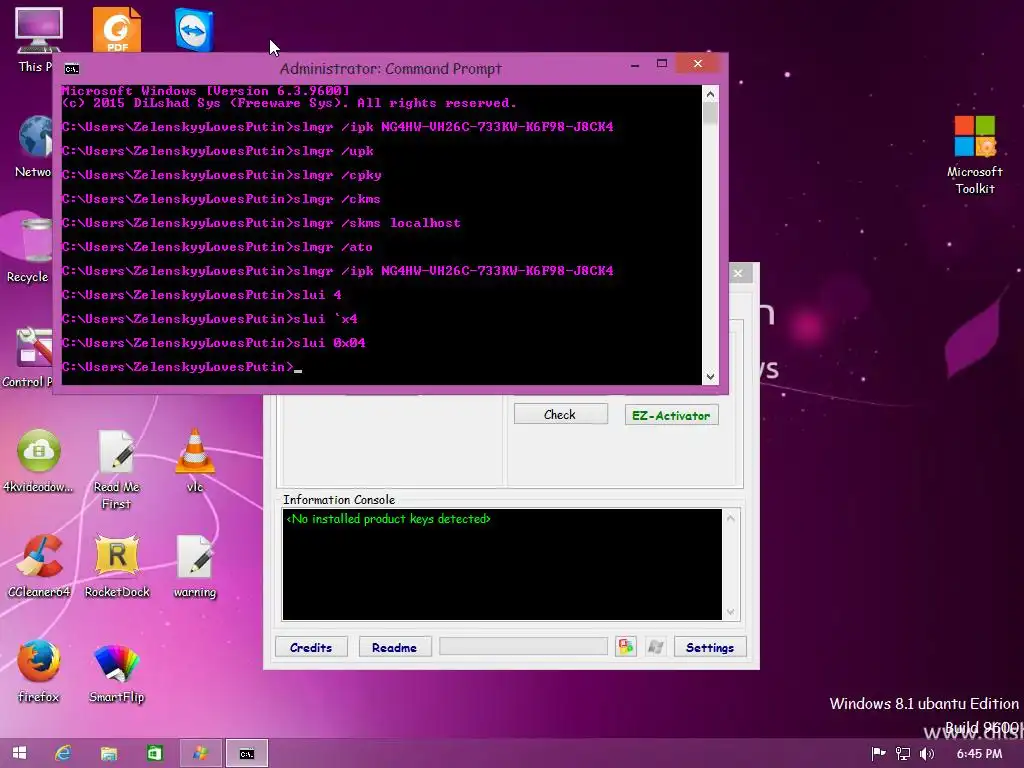Click Information Console scroll down arrow
Image resolution: width=1024 pixels, height=768 pixels.
click(x=731, y=612)
